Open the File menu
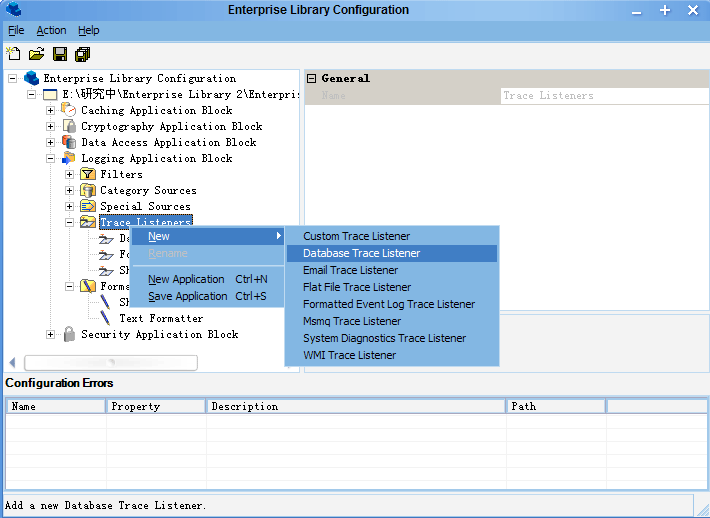The height and width of the screenshot is (518, 710). click(x=16, y=30)
